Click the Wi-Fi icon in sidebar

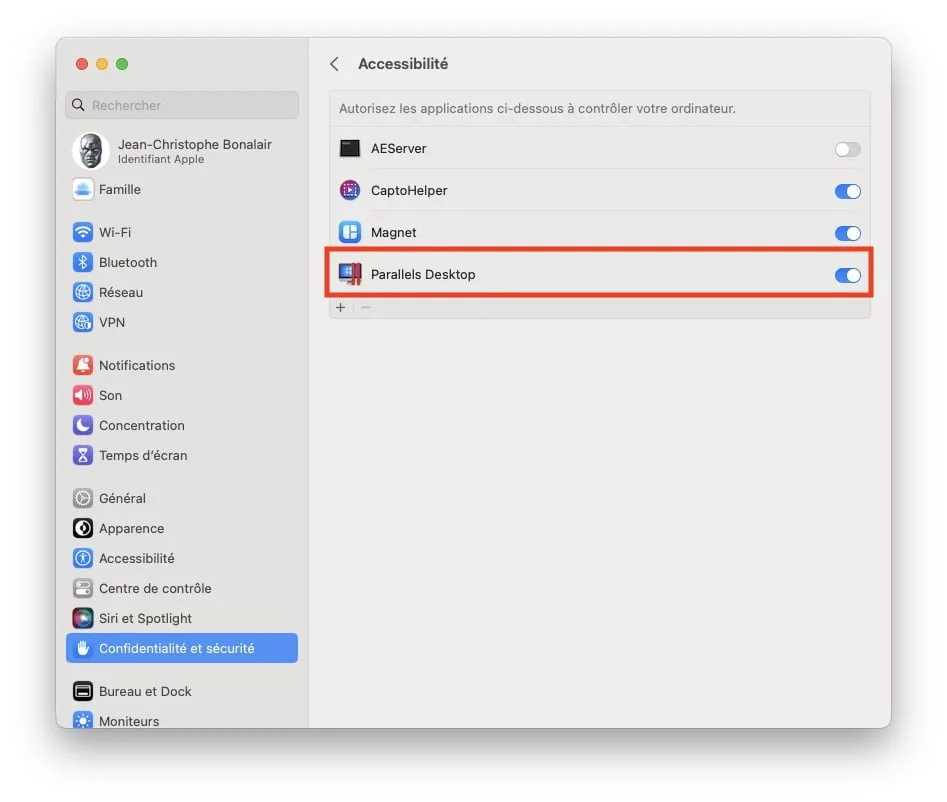(83, 233)
